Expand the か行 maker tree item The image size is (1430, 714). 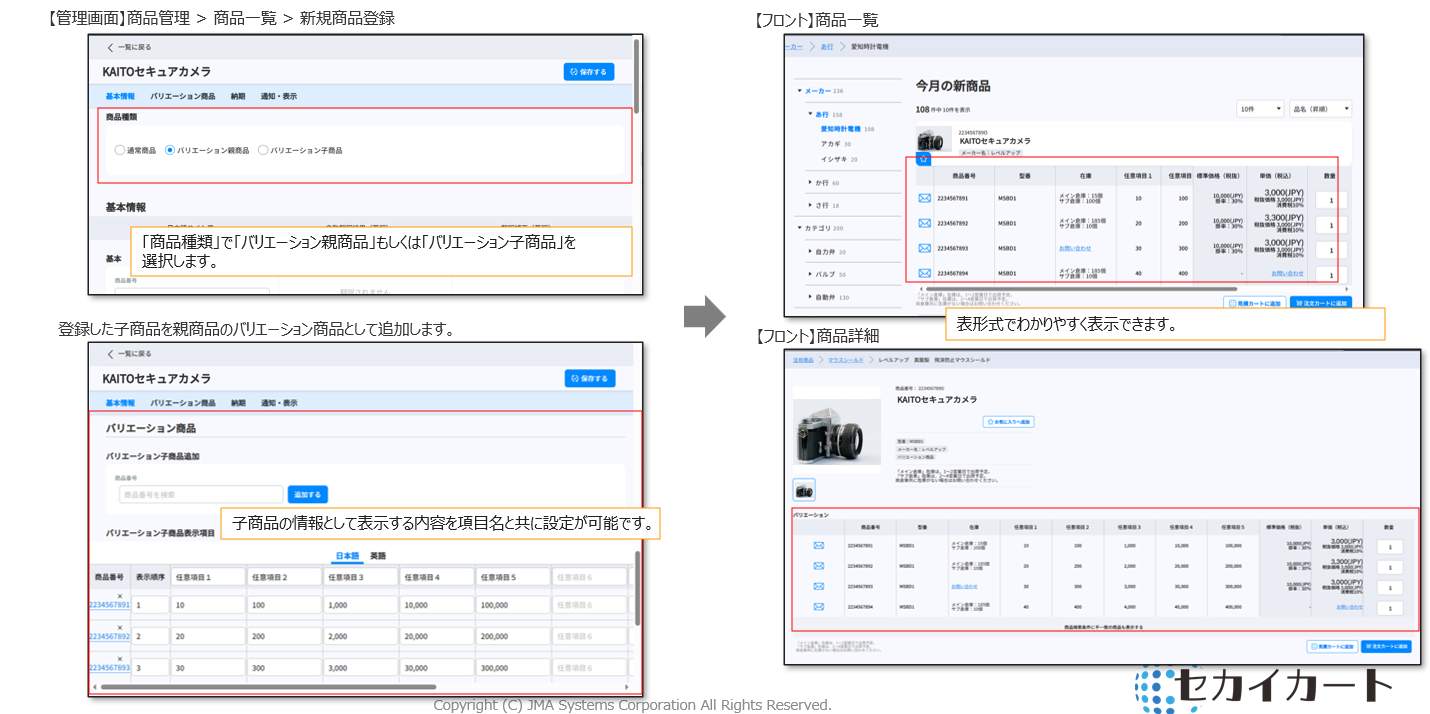tap(811, 183)
